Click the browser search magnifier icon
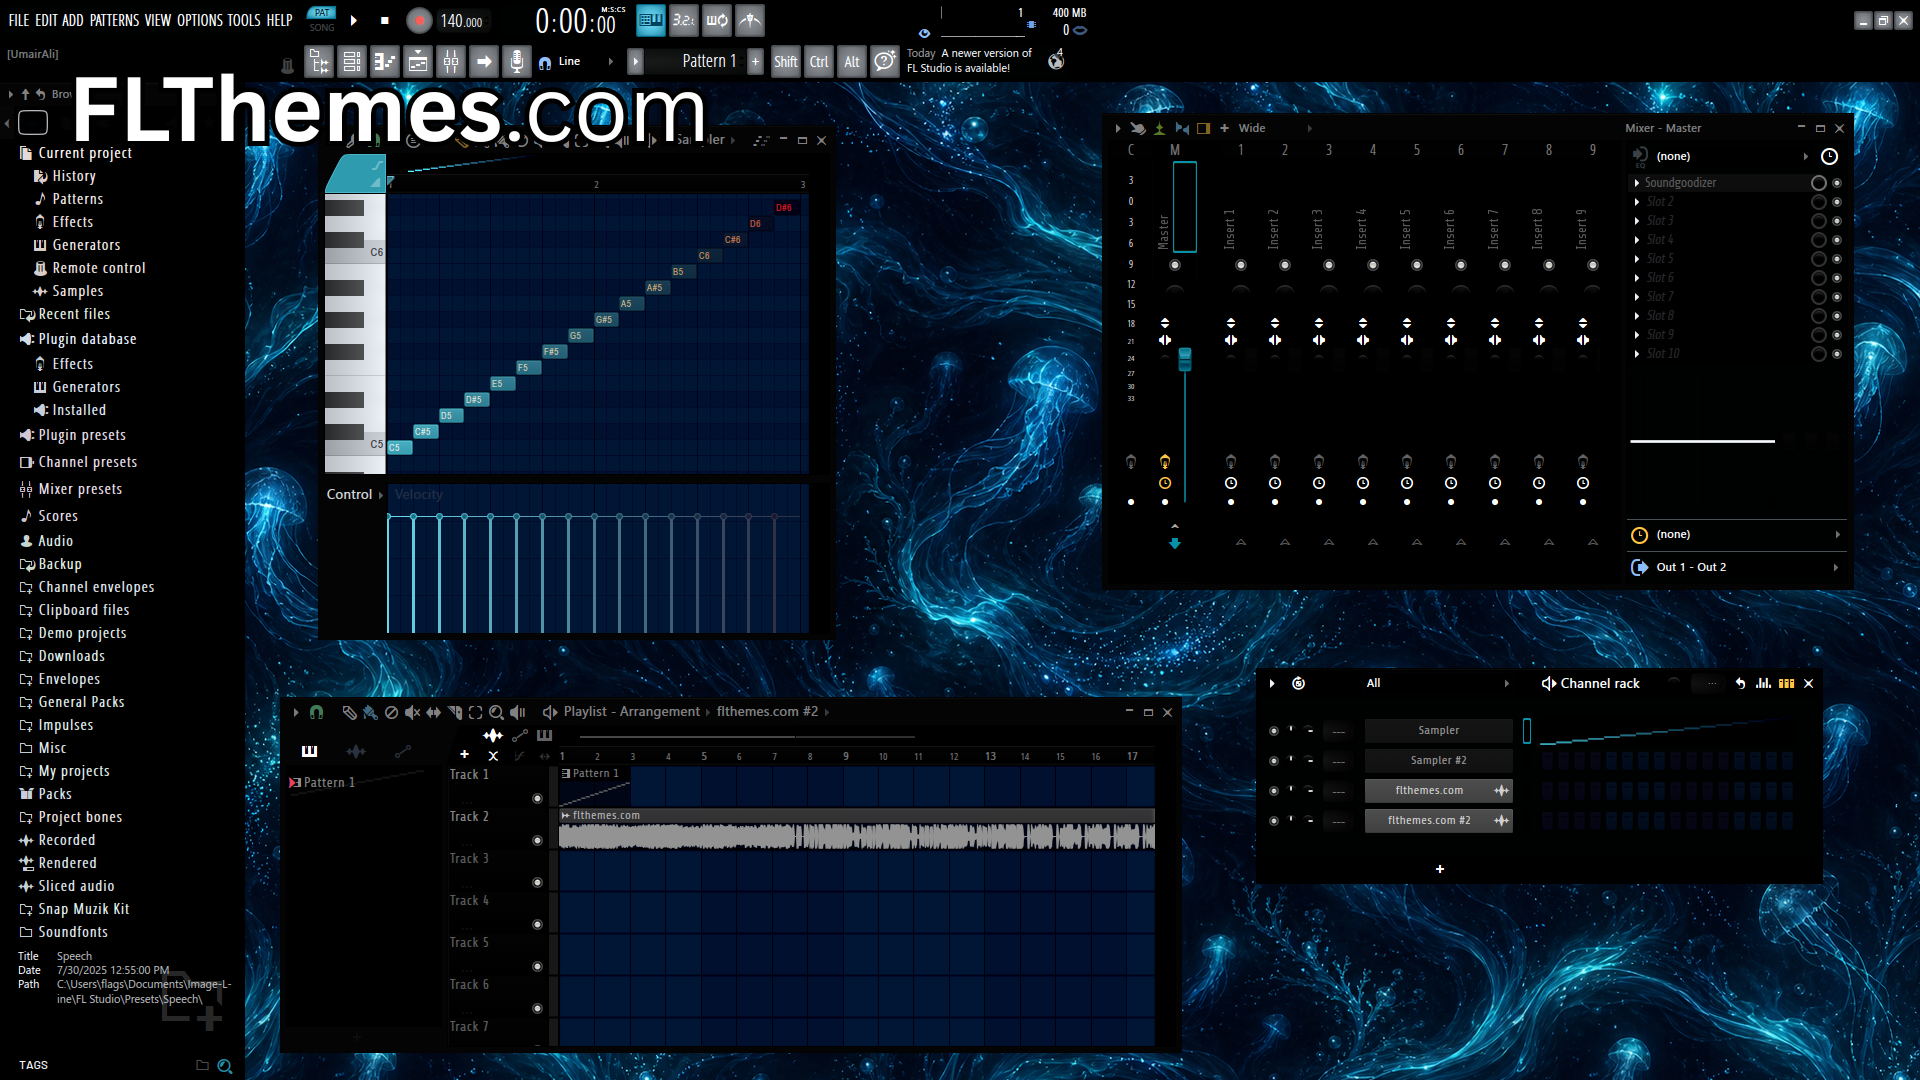1920x1080 pixels. tap(225, 1066)
